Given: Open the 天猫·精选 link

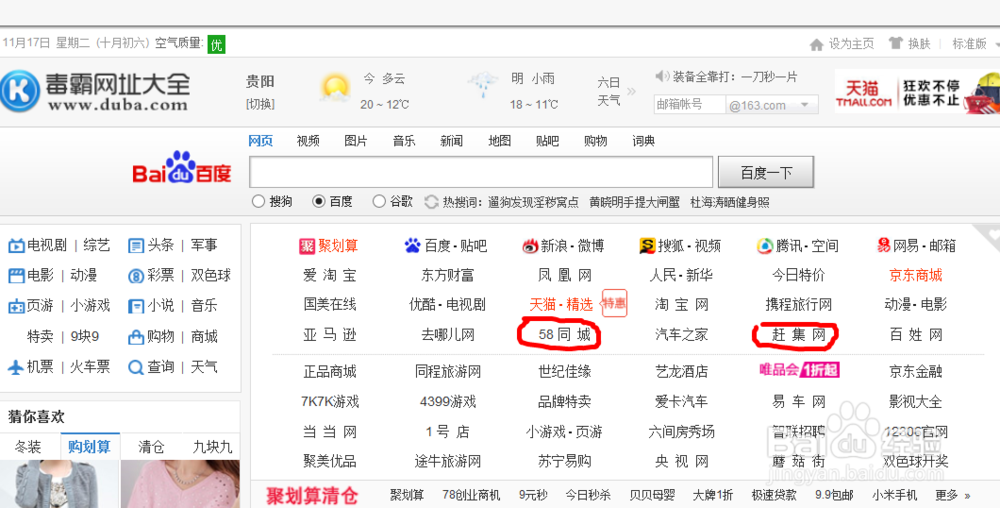Looking at the screenshot, I should pos(561,305).
